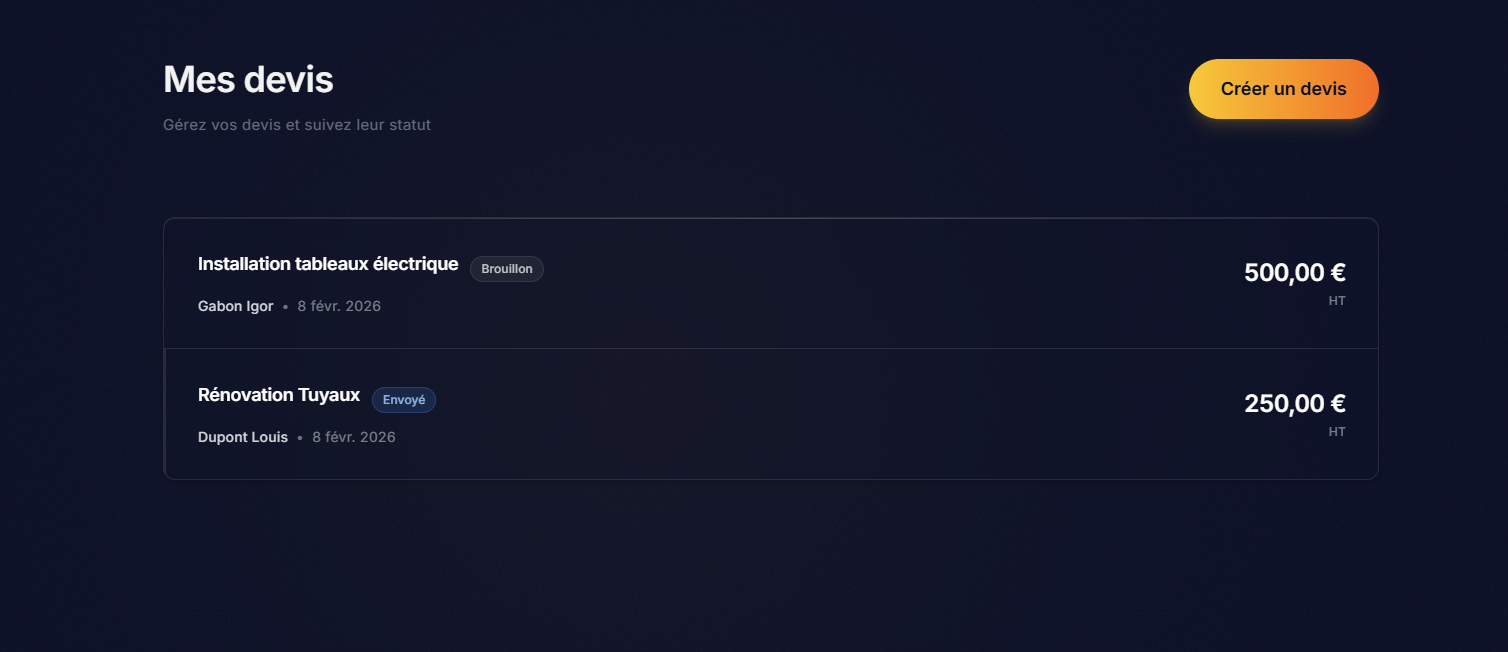Image resolution: width=1508 pixels, height=652 pixels.
Task: Click the subtitle Gérez vos devis text
Action: (x=297, y=126)
